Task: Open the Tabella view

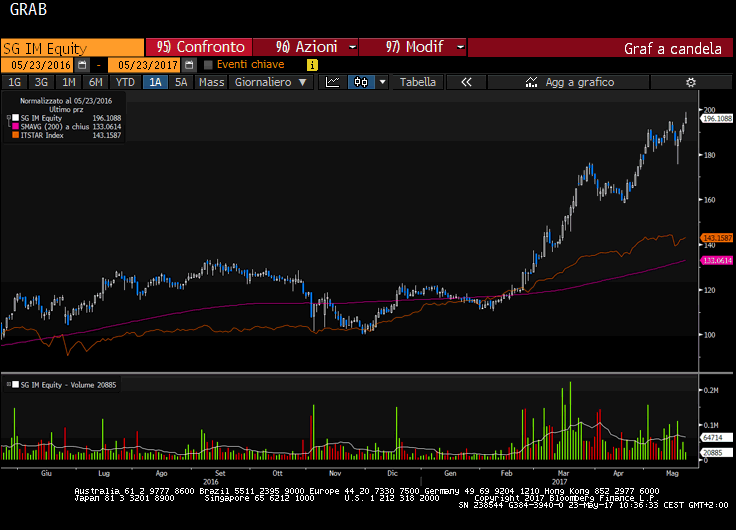Action: (418, 82)
